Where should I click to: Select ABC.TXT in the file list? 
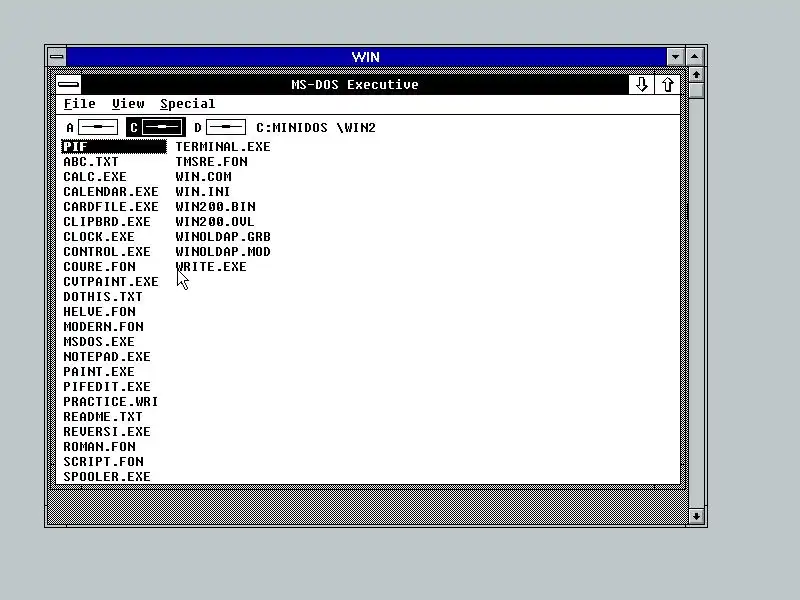tap(91, 162)
